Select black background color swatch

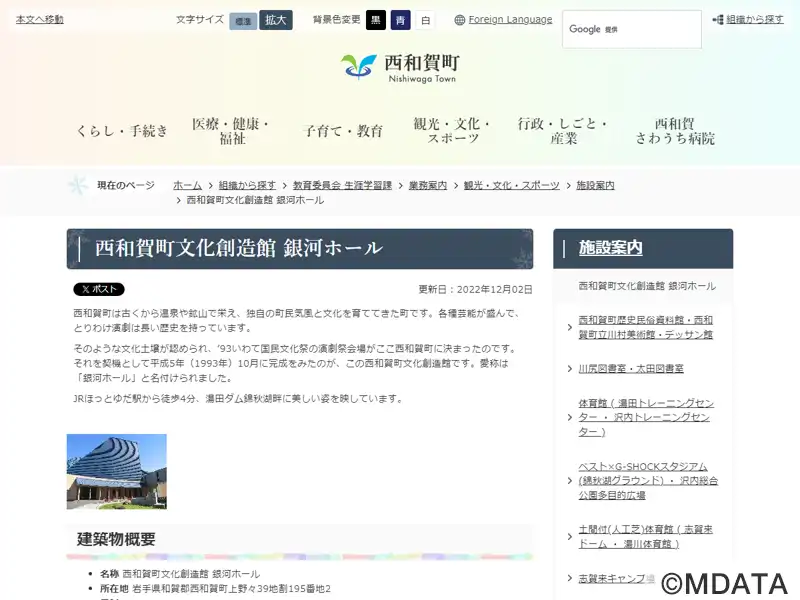tap(376, 20)
